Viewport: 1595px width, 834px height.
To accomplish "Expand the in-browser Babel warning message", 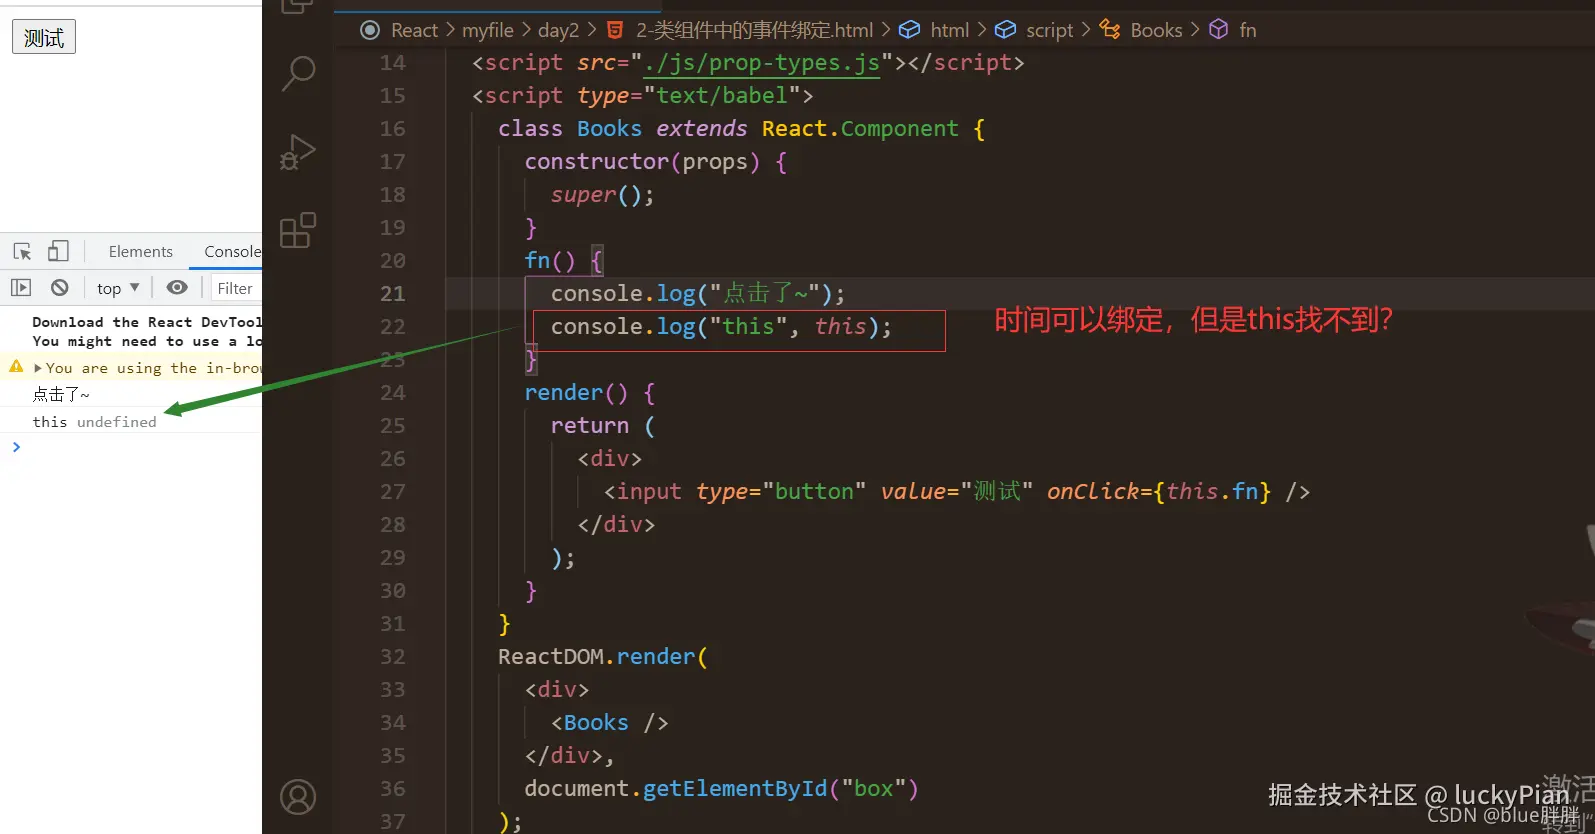I will tap(38, 368).
